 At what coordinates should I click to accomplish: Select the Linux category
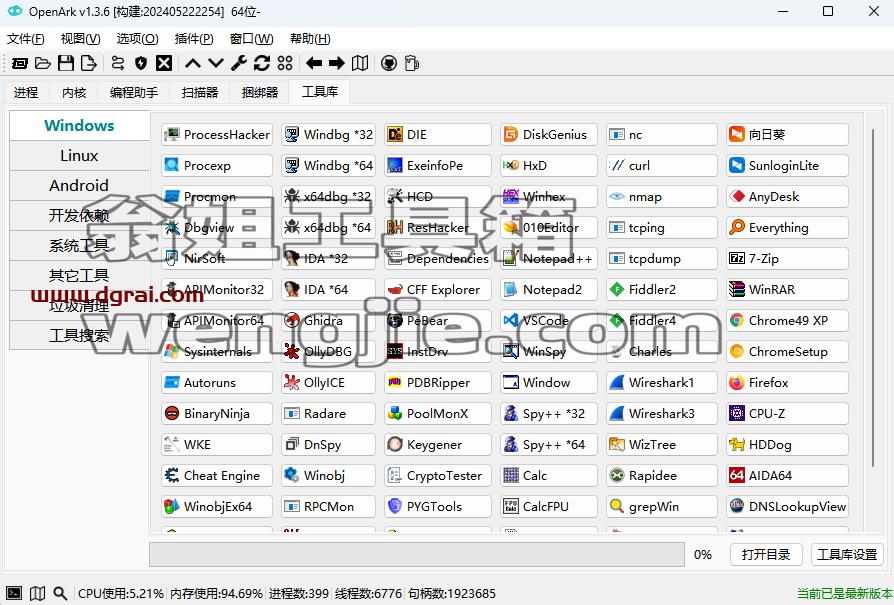pos(79,156)
